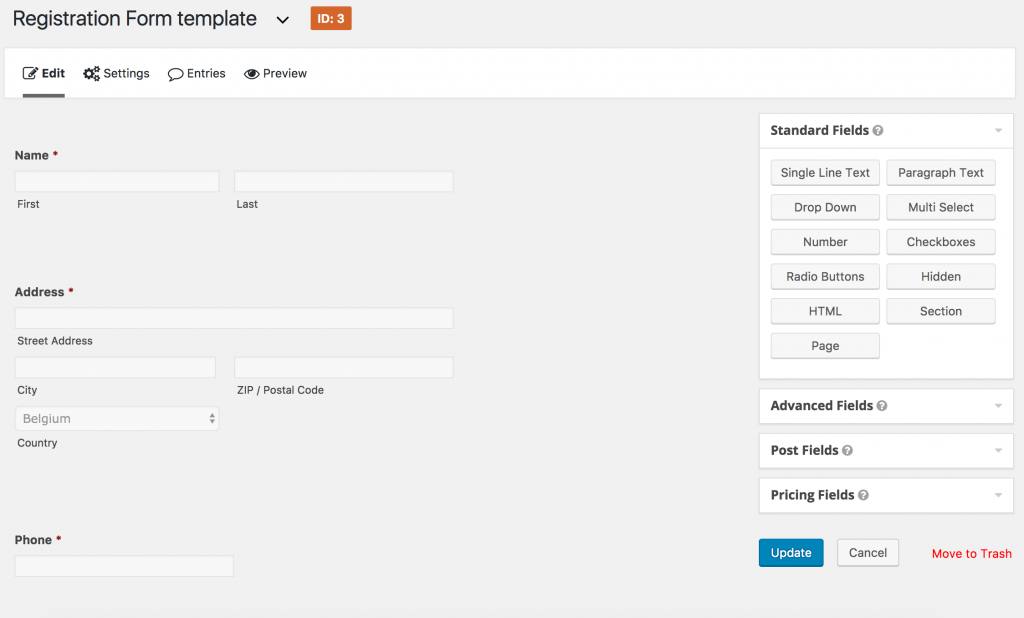Screen dimensions: 1024x618
Task: Go to the Preview tab
Action: [275, 74]
